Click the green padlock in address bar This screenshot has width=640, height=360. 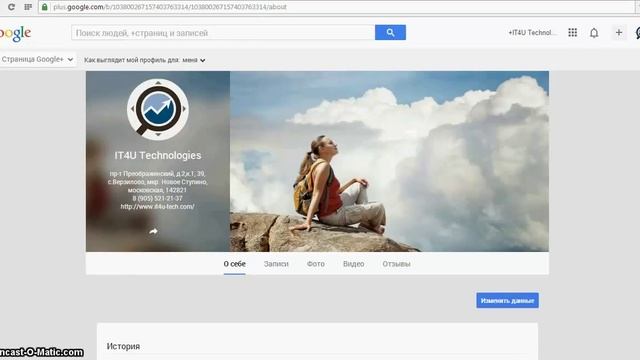pos(44,7)
